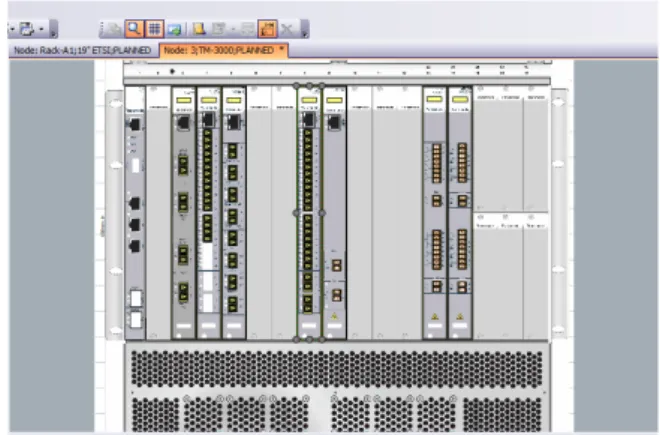Select RJ45 port on the eight-port green card
The height and width of the screenshot is (435, 660).
coord(234,122)
